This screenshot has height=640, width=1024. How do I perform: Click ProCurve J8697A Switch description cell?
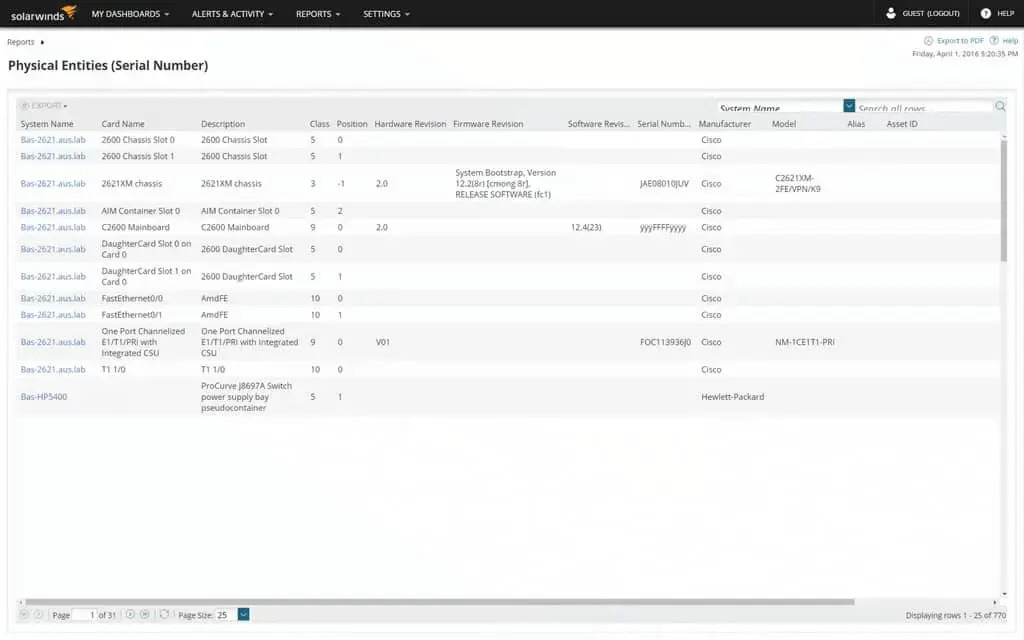(x=246, y=397)
